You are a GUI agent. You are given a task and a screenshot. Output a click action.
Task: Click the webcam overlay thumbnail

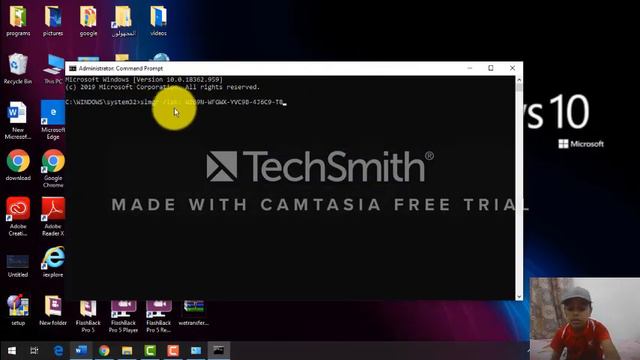585,319
